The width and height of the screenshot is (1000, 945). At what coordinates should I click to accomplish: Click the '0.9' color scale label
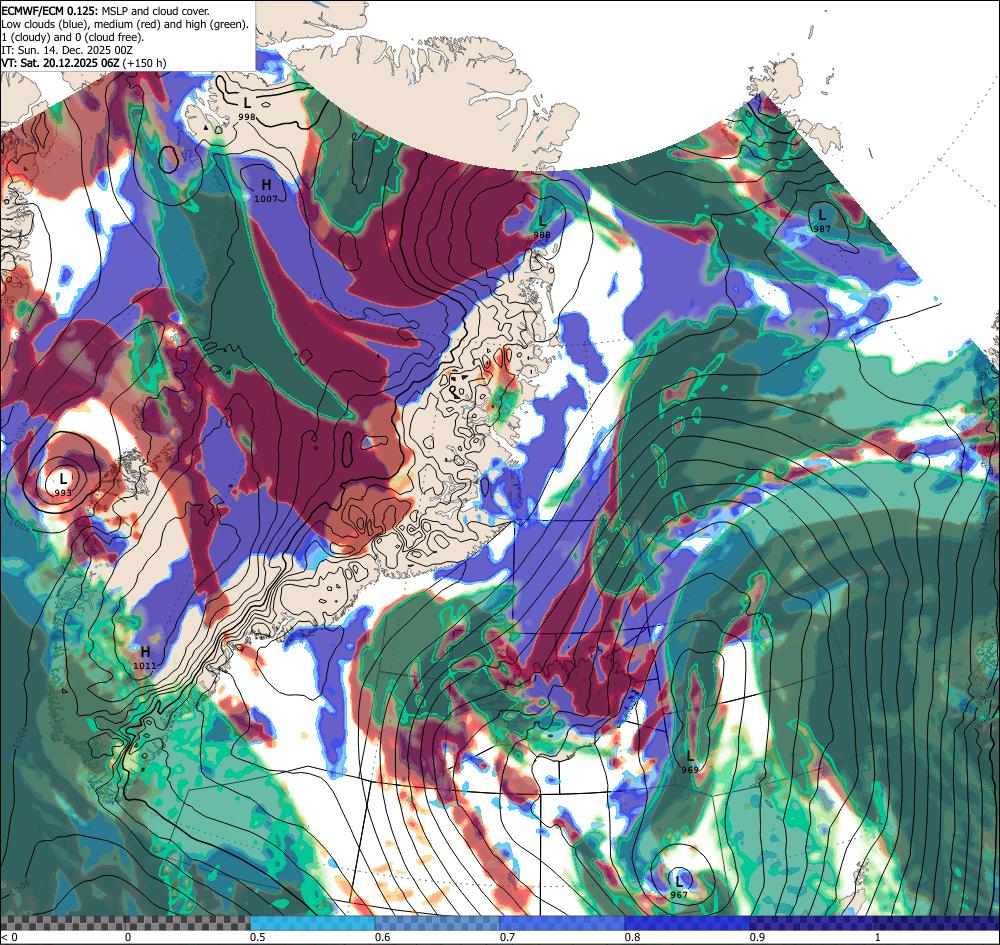click(x=758, y=937)
